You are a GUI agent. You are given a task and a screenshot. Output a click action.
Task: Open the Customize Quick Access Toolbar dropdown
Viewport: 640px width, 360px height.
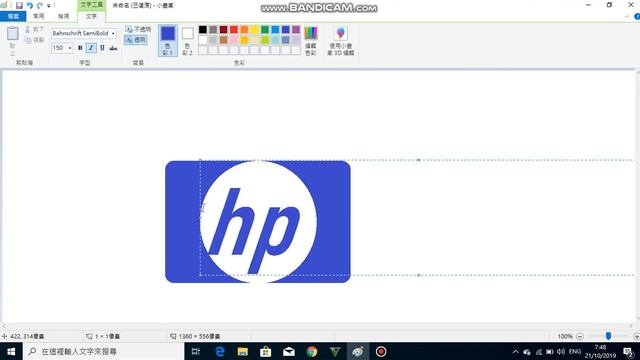pyautogui.click(x=49, y=6)
